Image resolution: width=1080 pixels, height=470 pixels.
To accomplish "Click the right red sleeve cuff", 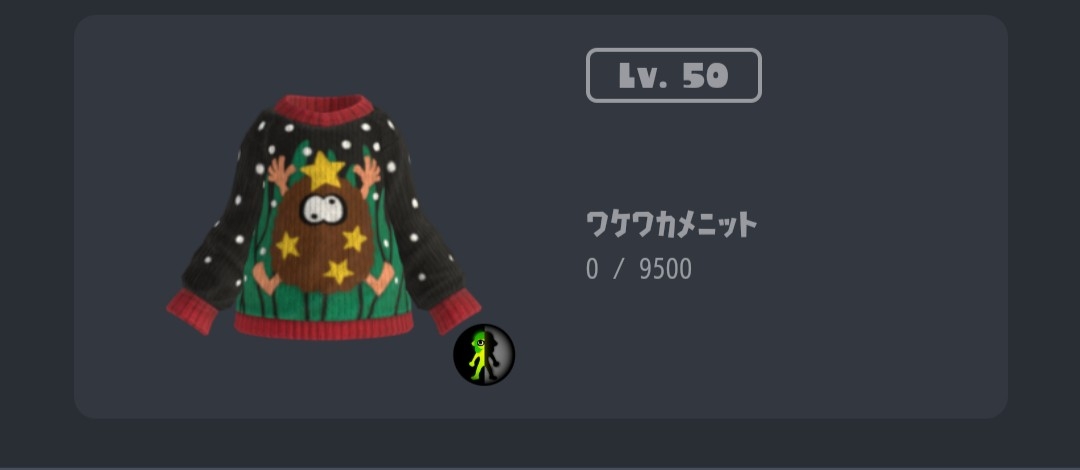I will point(455,311).
